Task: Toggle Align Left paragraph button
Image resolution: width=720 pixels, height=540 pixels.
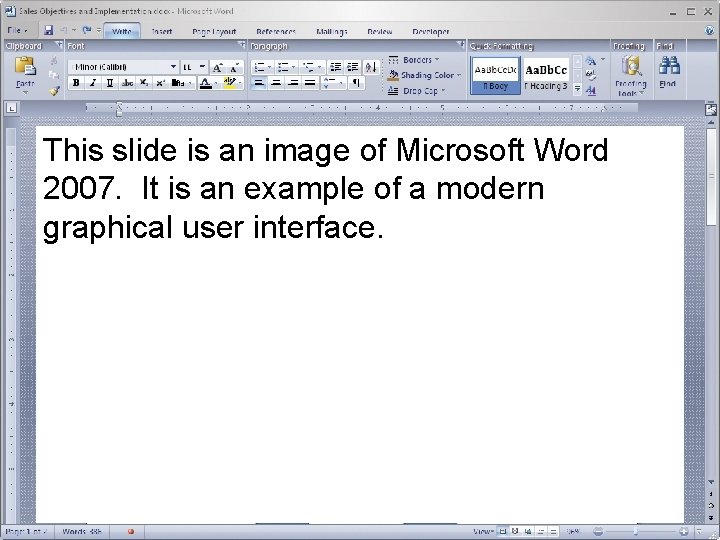Action: 259,83
